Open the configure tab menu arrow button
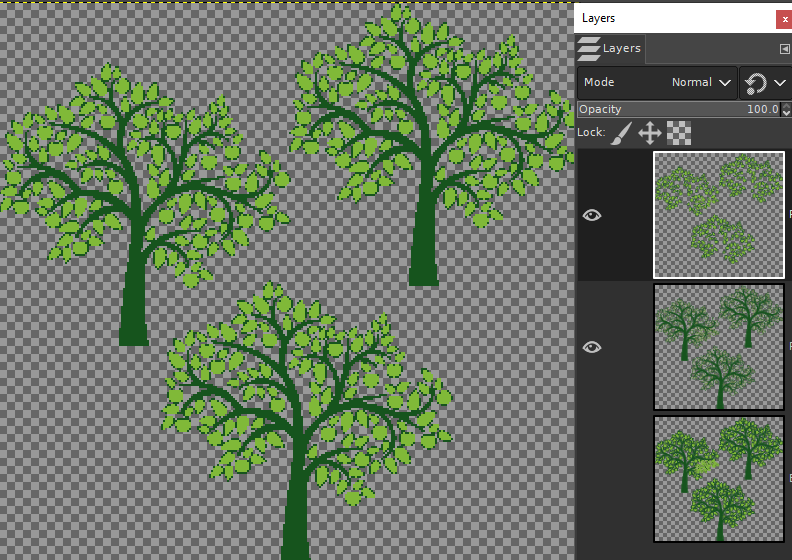The width and height of the screenshot is (792, 560). click(784, 49)
